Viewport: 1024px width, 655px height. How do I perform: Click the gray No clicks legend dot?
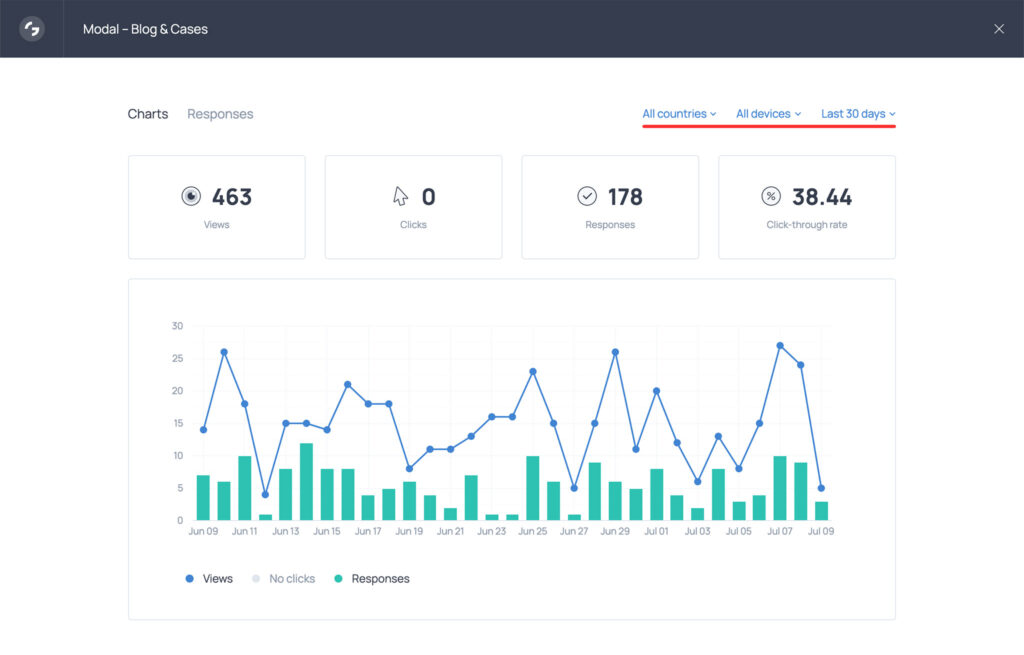(254, 578)
